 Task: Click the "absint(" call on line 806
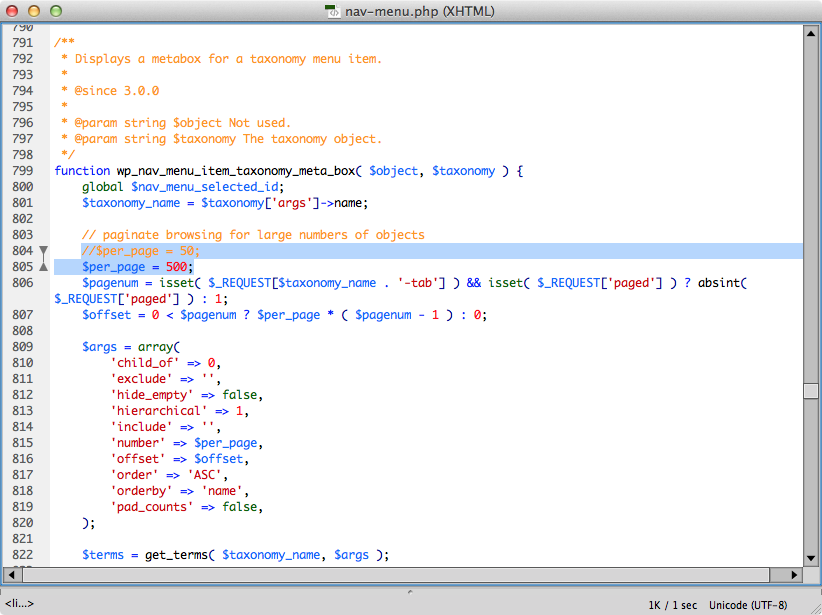(x=722, y=283)
